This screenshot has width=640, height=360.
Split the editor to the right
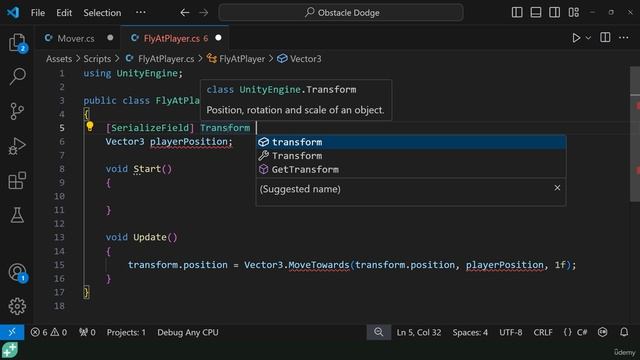click(605, 38)
